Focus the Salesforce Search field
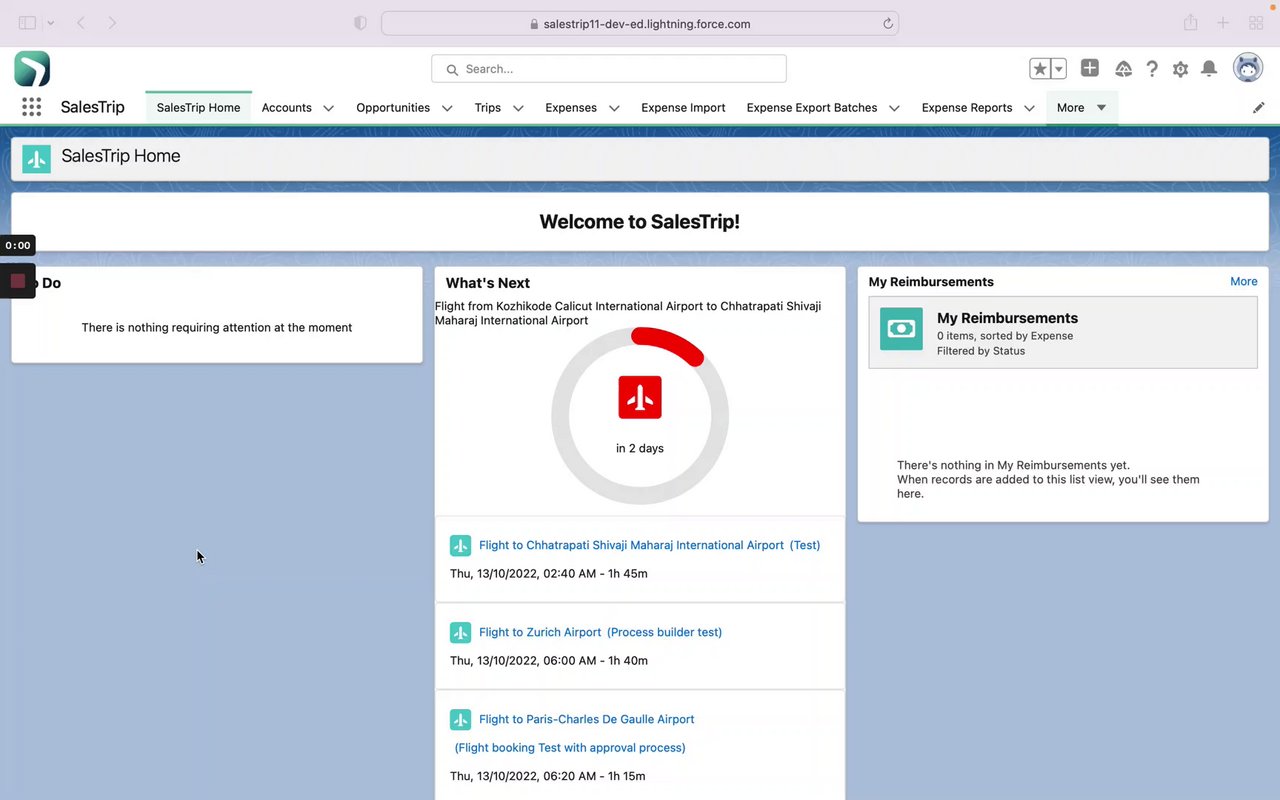 [x=609, y=69]
